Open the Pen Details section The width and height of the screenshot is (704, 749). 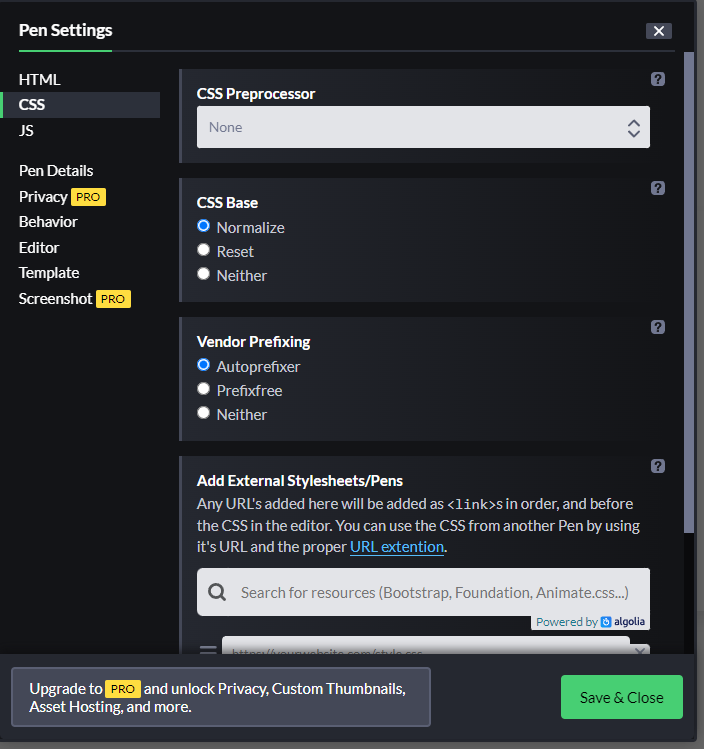click(x=56, y=171)
